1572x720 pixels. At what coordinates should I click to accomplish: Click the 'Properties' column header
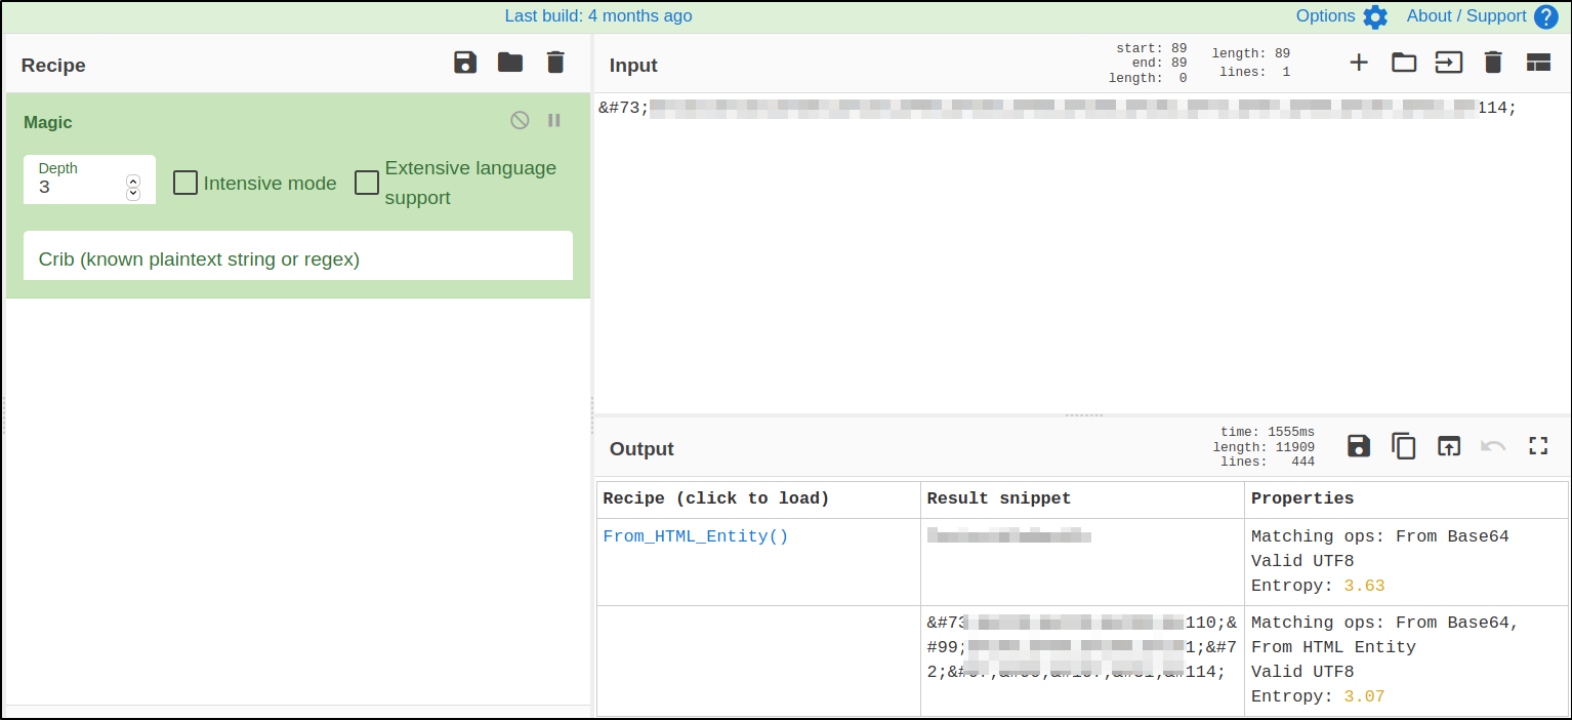(1302, 498)
